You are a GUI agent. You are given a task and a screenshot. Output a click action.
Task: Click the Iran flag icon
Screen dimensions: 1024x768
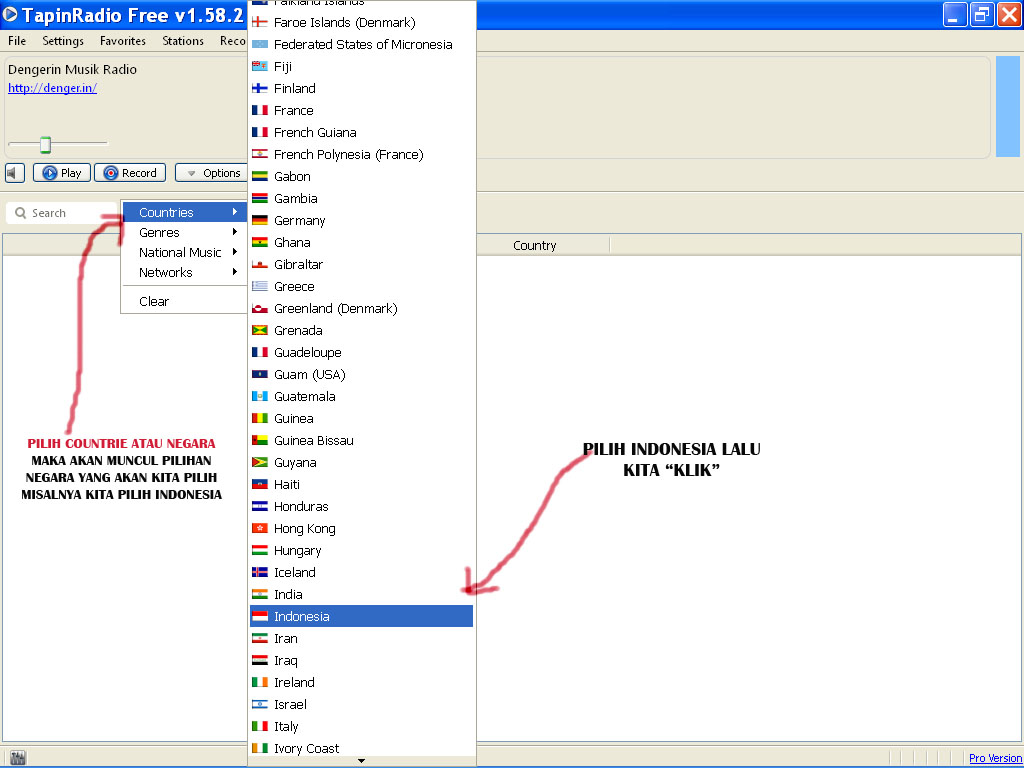[x=260, y=638]
